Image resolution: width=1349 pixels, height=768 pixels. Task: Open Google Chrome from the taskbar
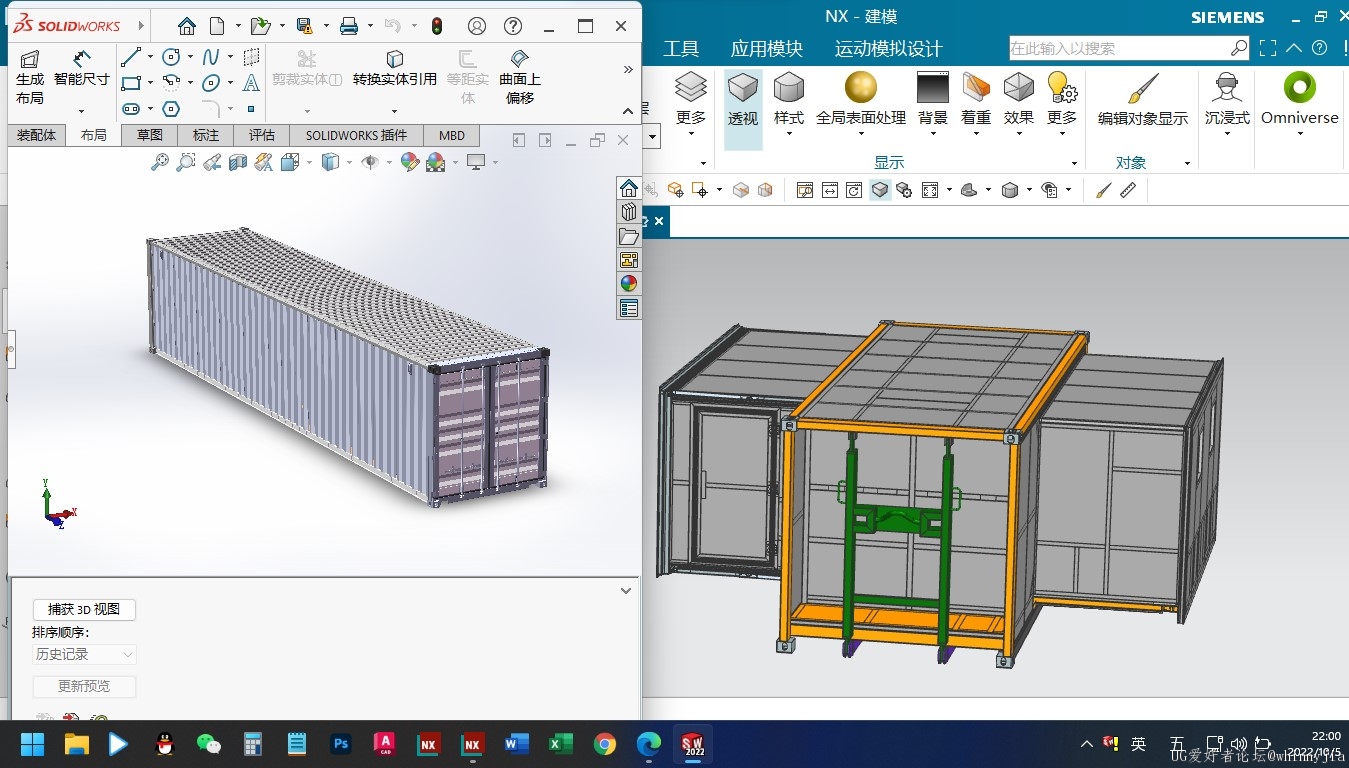click(x=604, y=744)
